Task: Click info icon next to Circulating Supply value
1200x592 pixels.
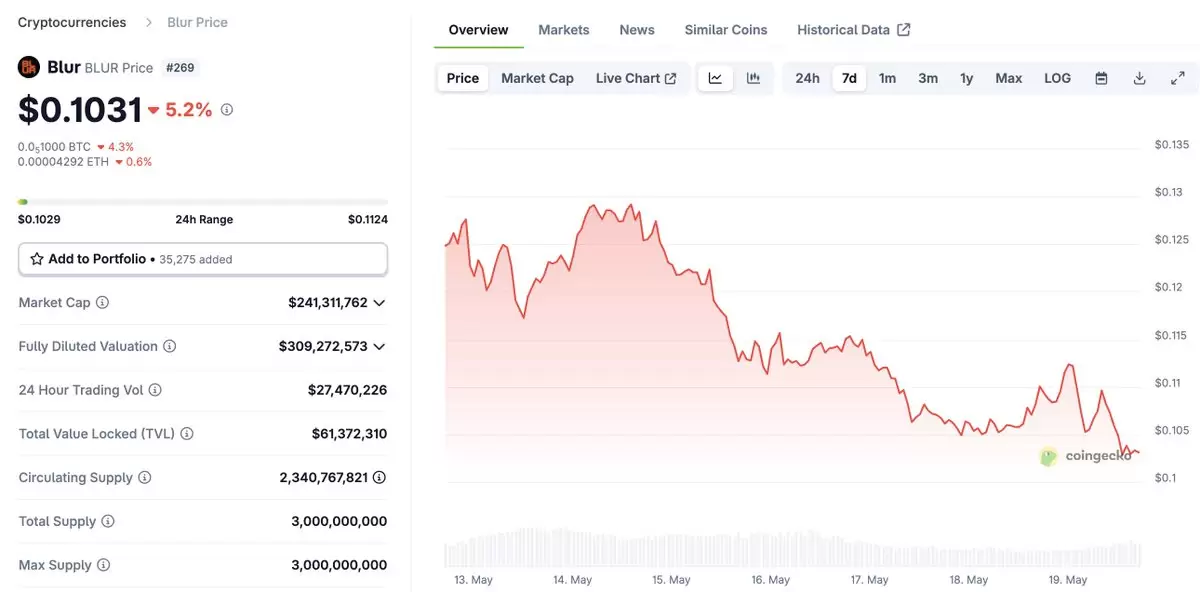Action: [x=379, y=478]
